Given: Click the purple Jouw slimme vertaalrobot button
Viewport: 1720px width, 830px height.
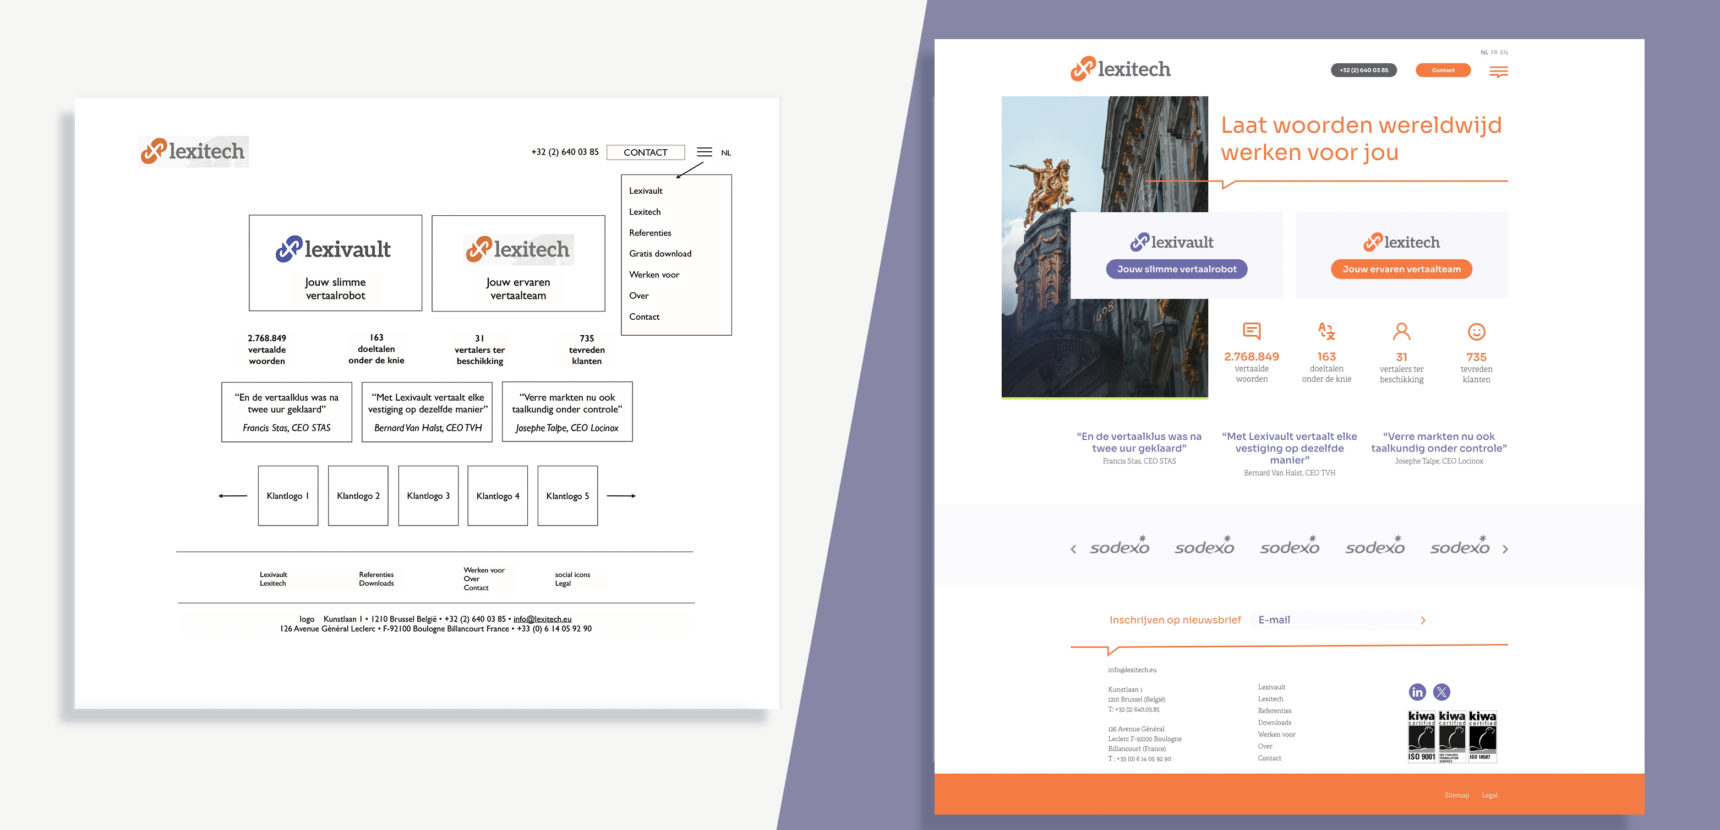Looking at the screenshot, I should pos(1176,269).
